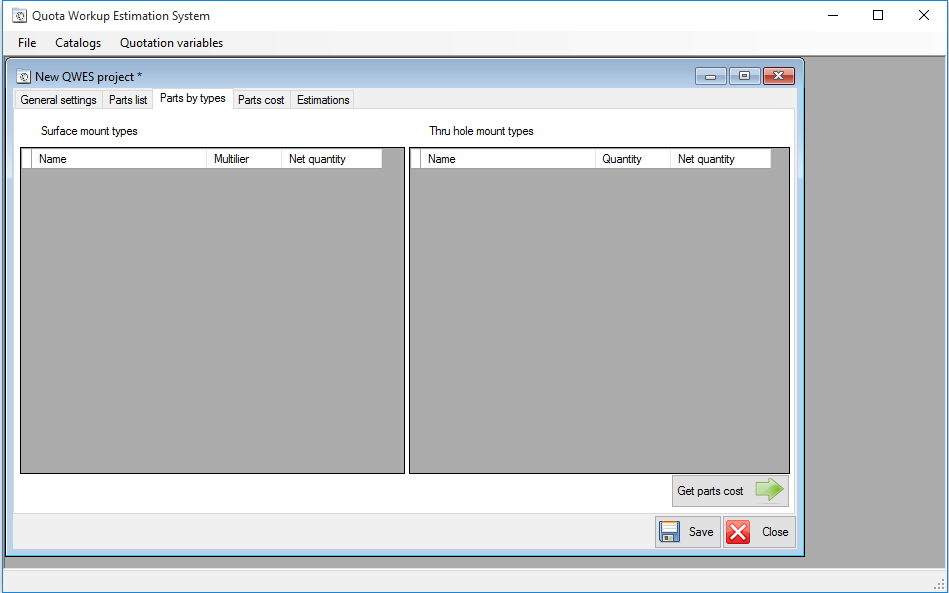The height and width of the screenshot is (593, 949).
Task: Minimize the New QWES project child window
Action: coord(711,76)
